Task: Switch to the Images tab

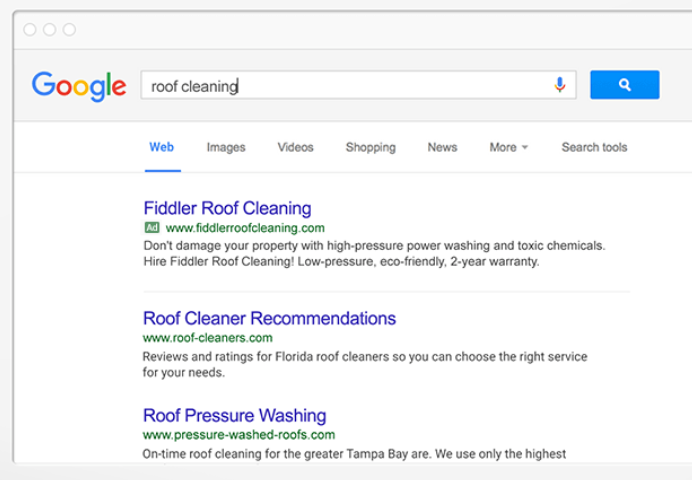Action: 226,147
